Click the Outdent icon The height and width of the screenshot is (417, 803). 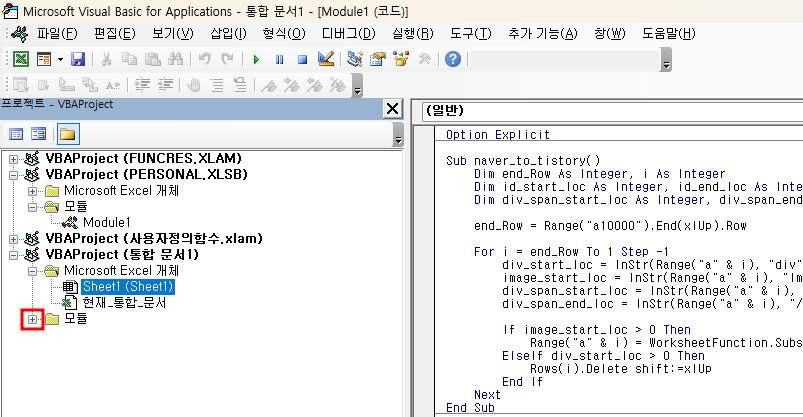(x=165, y=85)
